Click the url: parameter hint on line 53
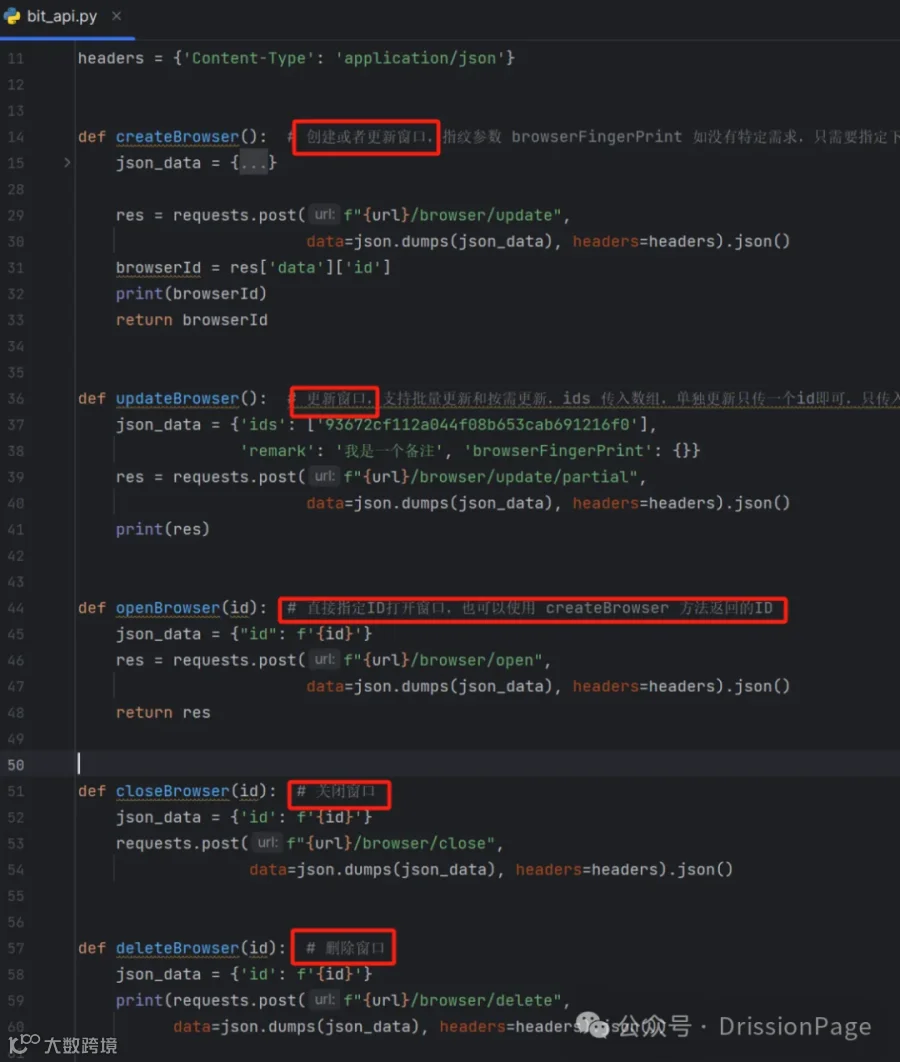The image size is (900, 1062). [x=267, y=843]
